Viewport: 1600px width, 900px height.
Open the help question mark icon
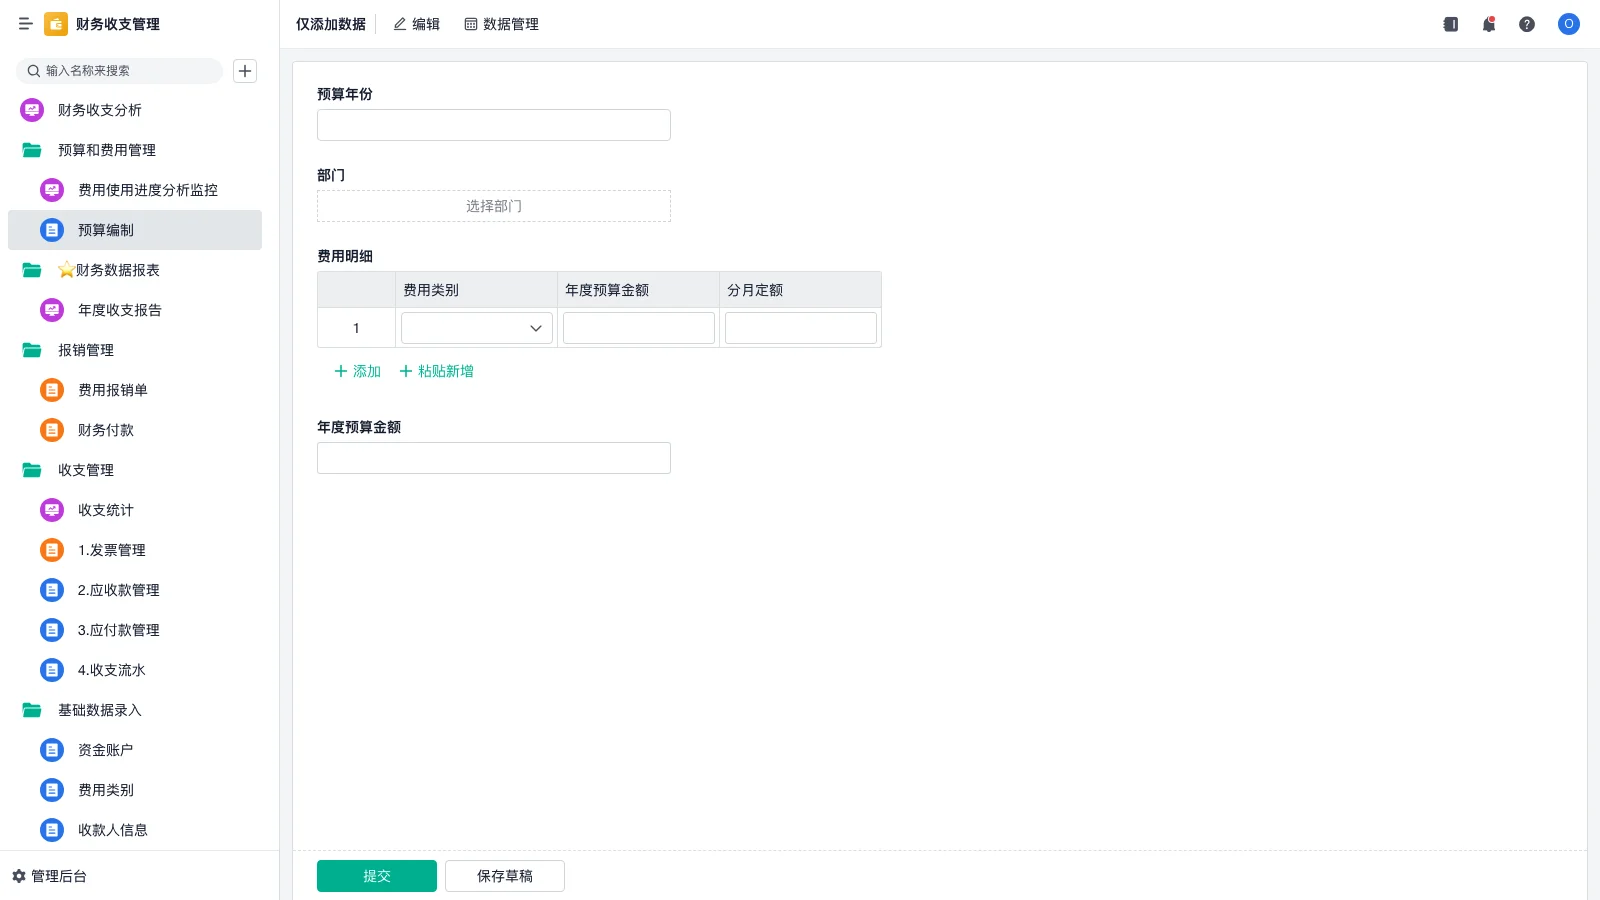click(1527, 24)
